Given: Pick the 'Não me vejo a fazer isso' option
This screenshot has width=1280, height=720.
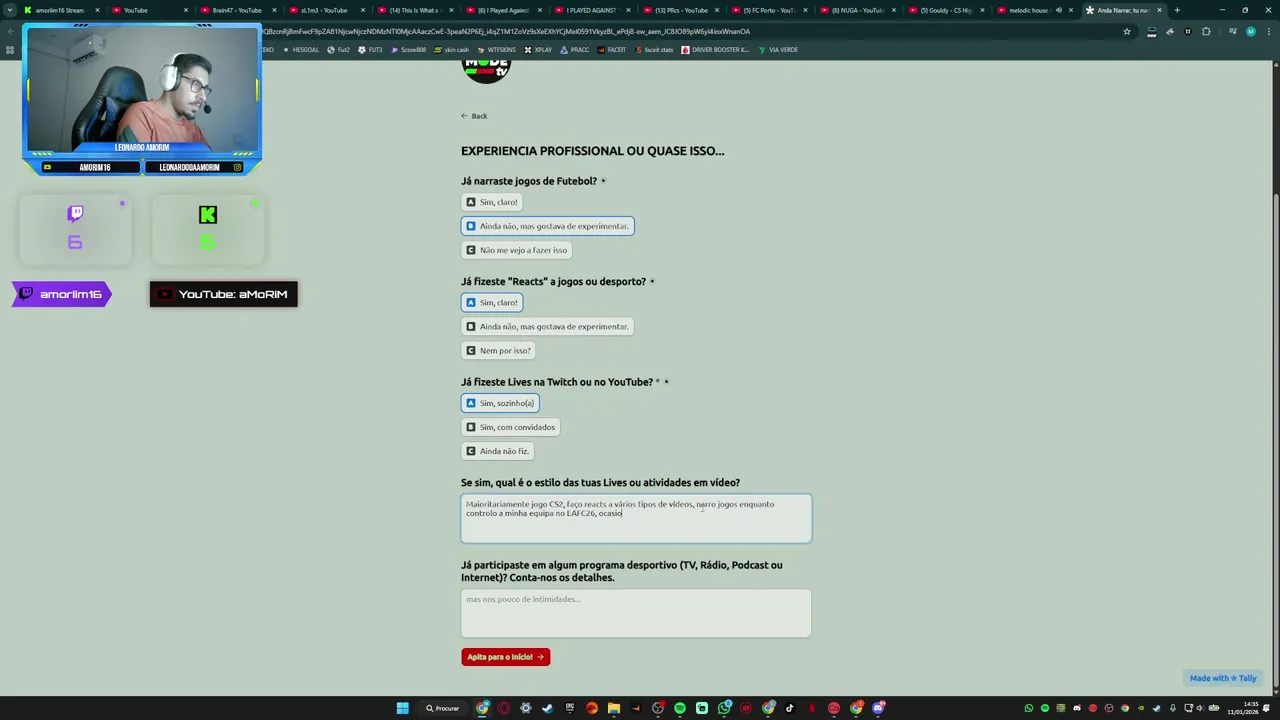Looking at the screenshot, I should point(516,250).
